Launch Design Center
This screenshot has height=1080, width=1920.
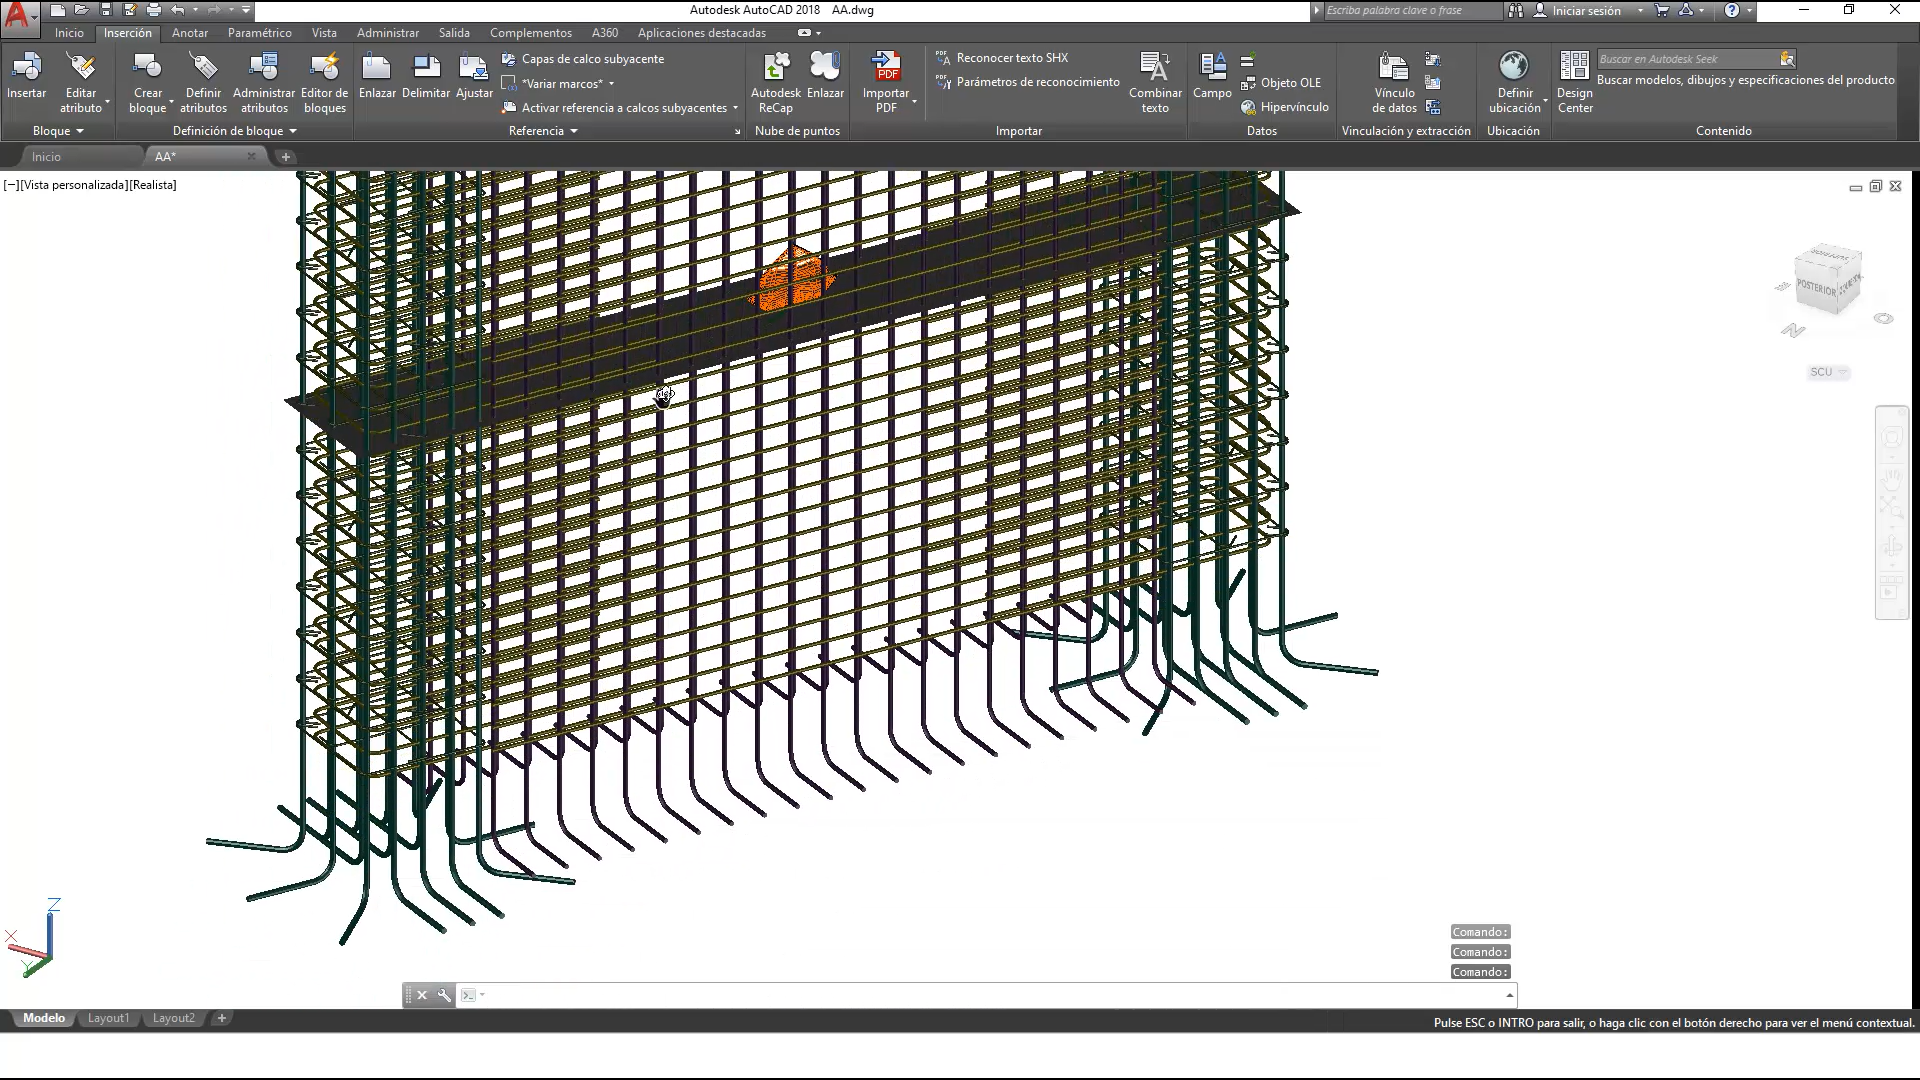tap(1574, 80)
